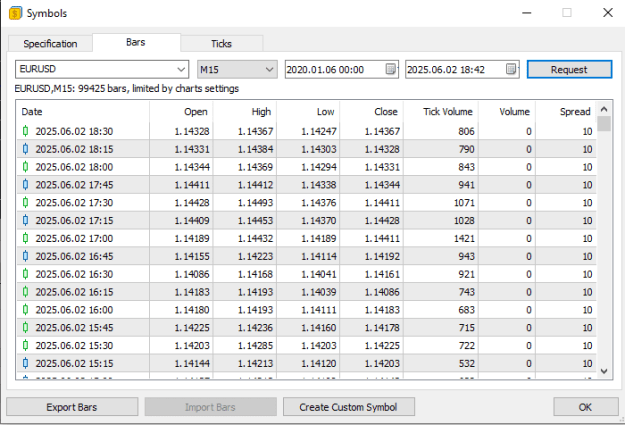Viewport: 625px width, 425px height.
Task: Click the Open column header
Action: [181, 112]
